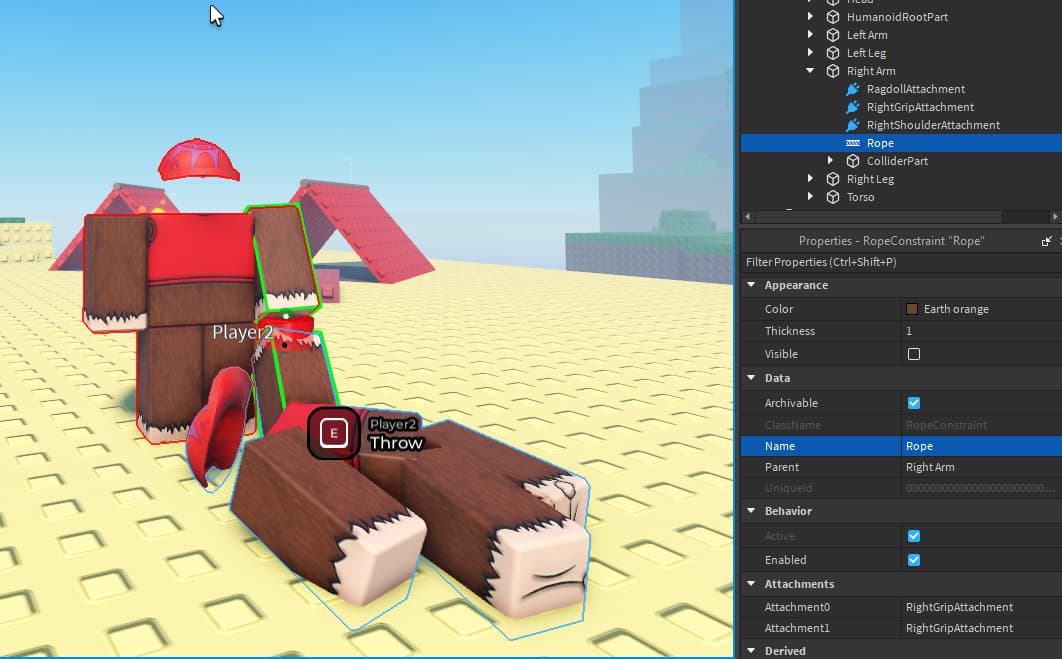Click the Right Arm part icon
Viewport: 1062px width, 659px height.
(x=833, y=71)
